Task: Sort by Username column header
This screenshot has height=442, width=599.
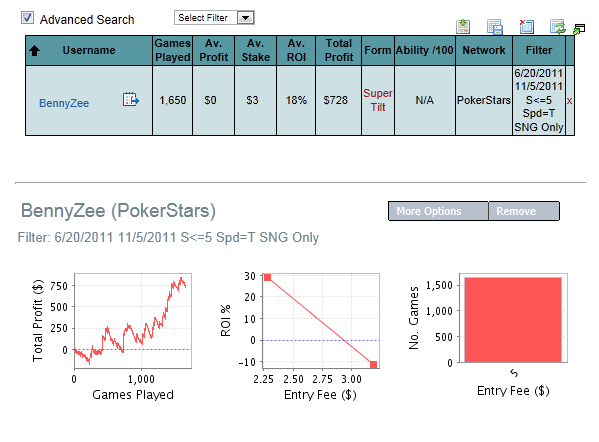Action: pyautogui.click(x=89, y=50)
